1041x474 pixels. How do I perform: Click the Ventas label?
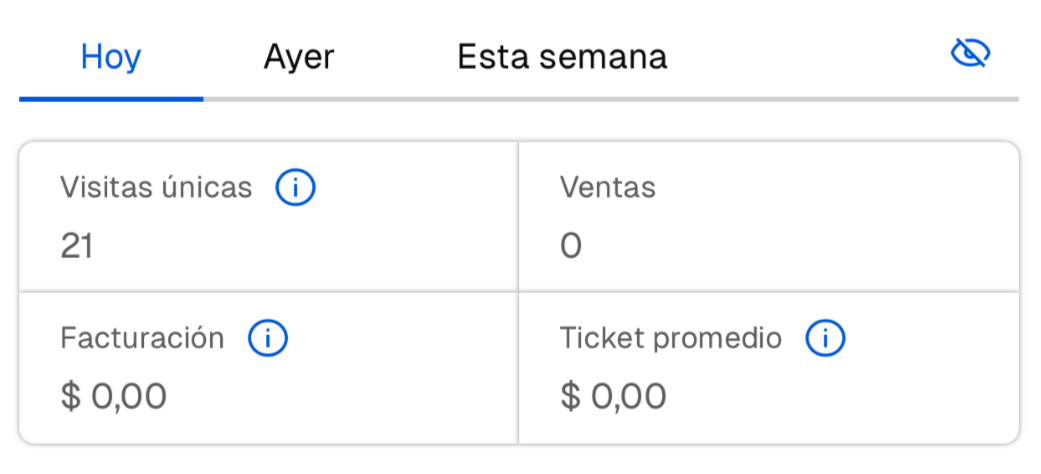tap(608, 187)
